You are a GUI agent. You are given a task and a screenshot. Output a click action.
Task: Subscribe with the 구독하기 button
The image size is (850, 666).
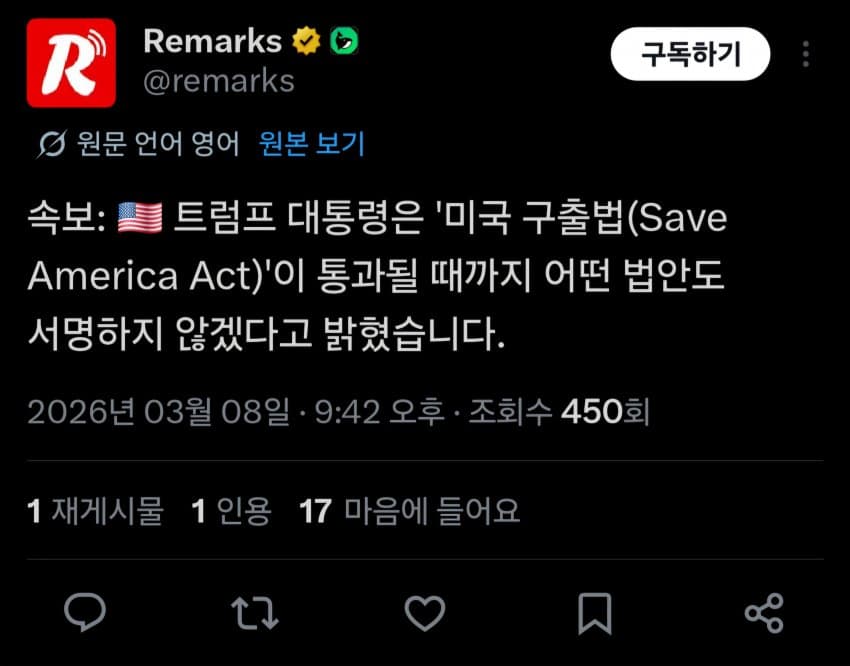pos(690,54)
